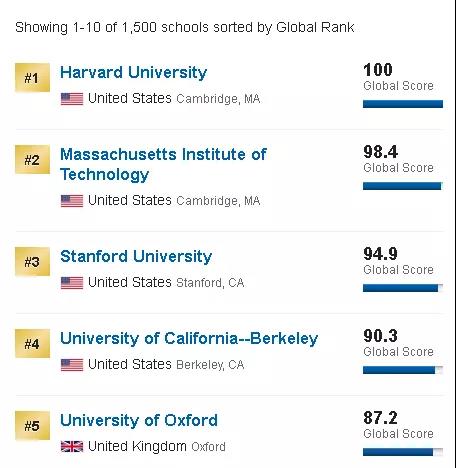Open the University of Oxford link
The width and height of the screenshot is (456, 468).
139,420
